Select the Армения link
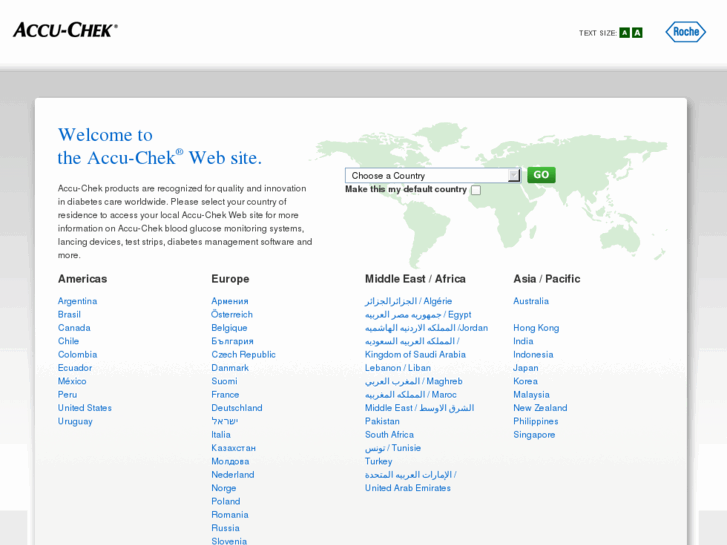This screenshot has height=545, width=727. pyautogui.click(x=230, y=301)
